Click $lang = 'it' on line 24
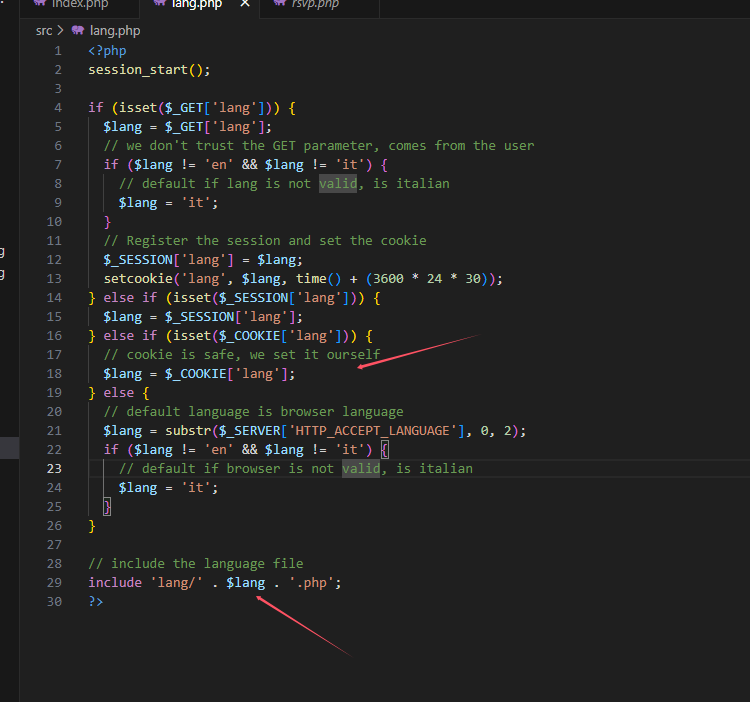 point(168,488)
